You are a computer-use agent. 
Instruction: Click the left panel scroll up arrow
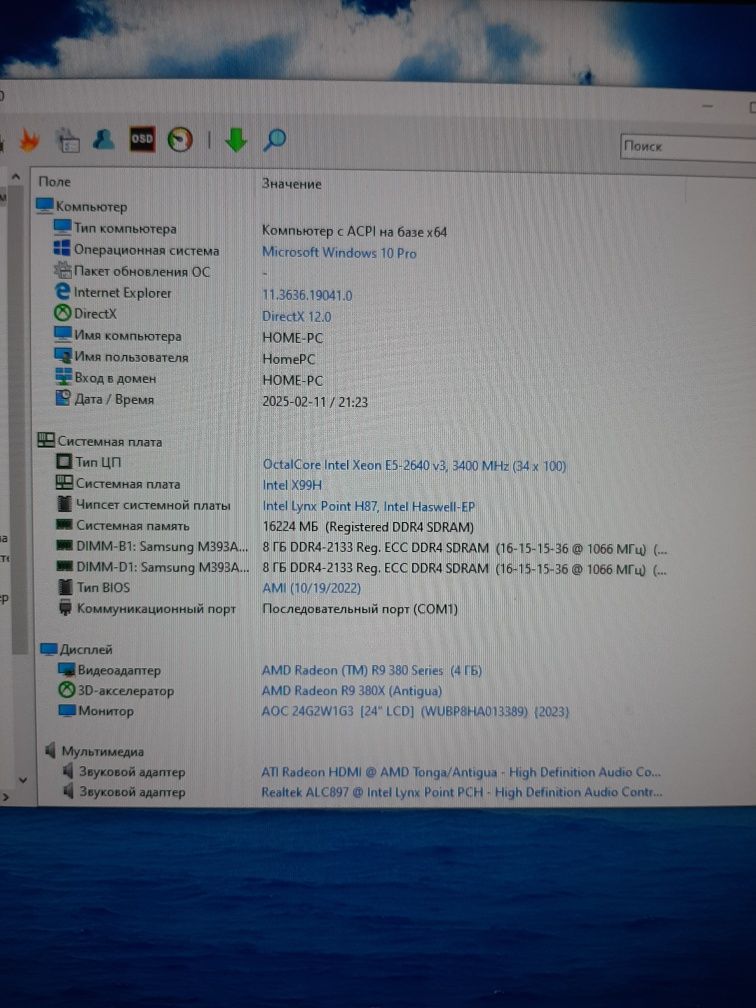coord(17,177)
